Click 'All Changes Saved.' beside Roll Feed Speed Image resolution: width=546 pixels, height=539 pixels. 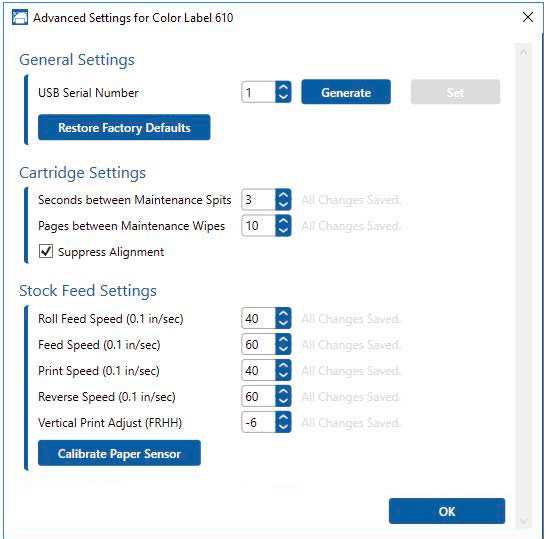351,319
